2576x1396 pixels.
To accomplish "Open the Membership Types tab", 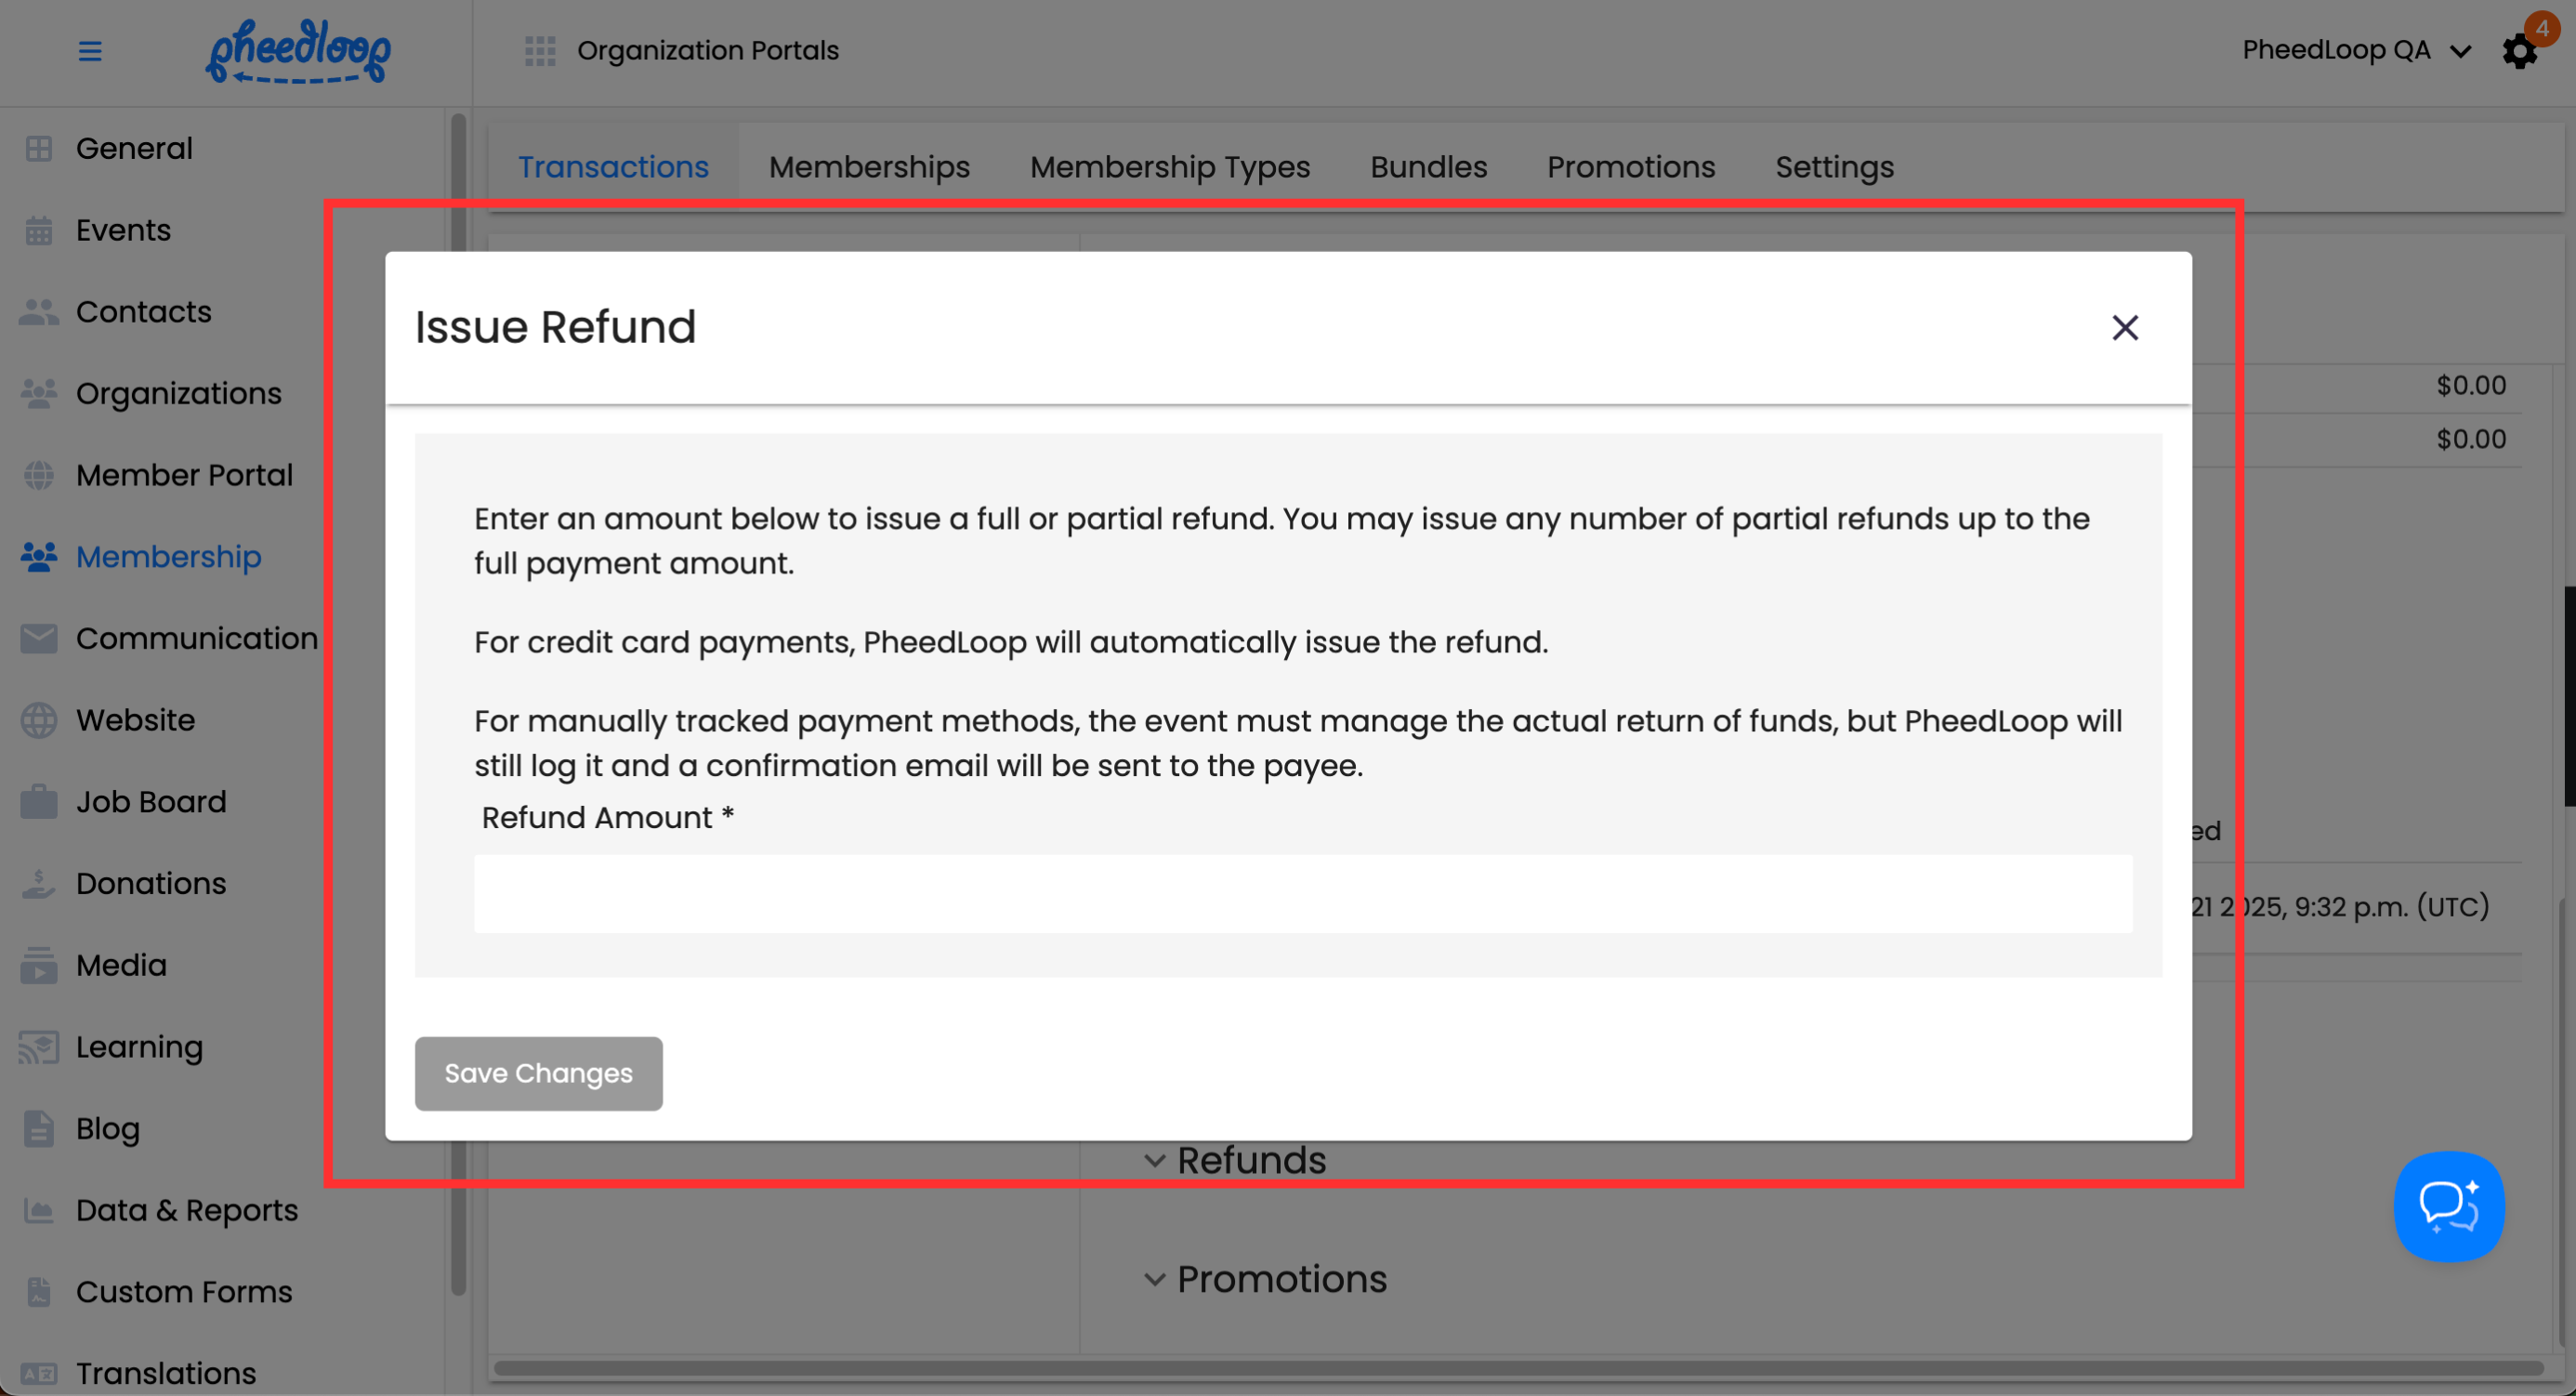I will tap(1170, 167).
